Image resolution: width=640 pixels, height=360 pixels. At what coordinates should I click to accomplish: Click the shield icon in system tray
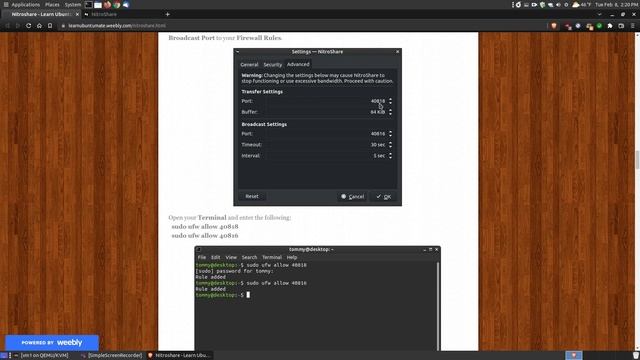pos(542,4)
